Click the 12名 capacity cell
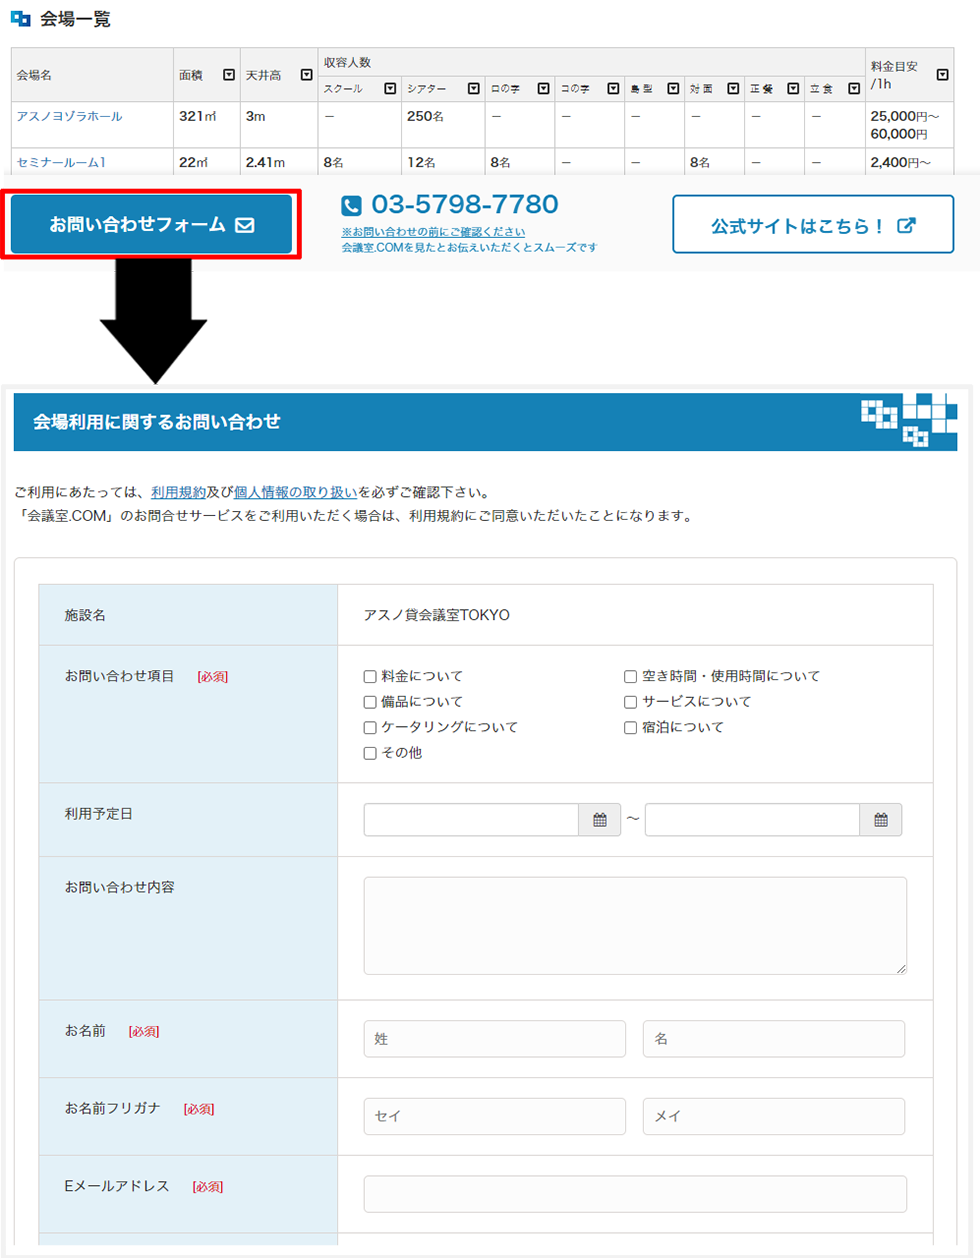The width and height of the screenshot is (980, 1258). (x=443, y=162)
